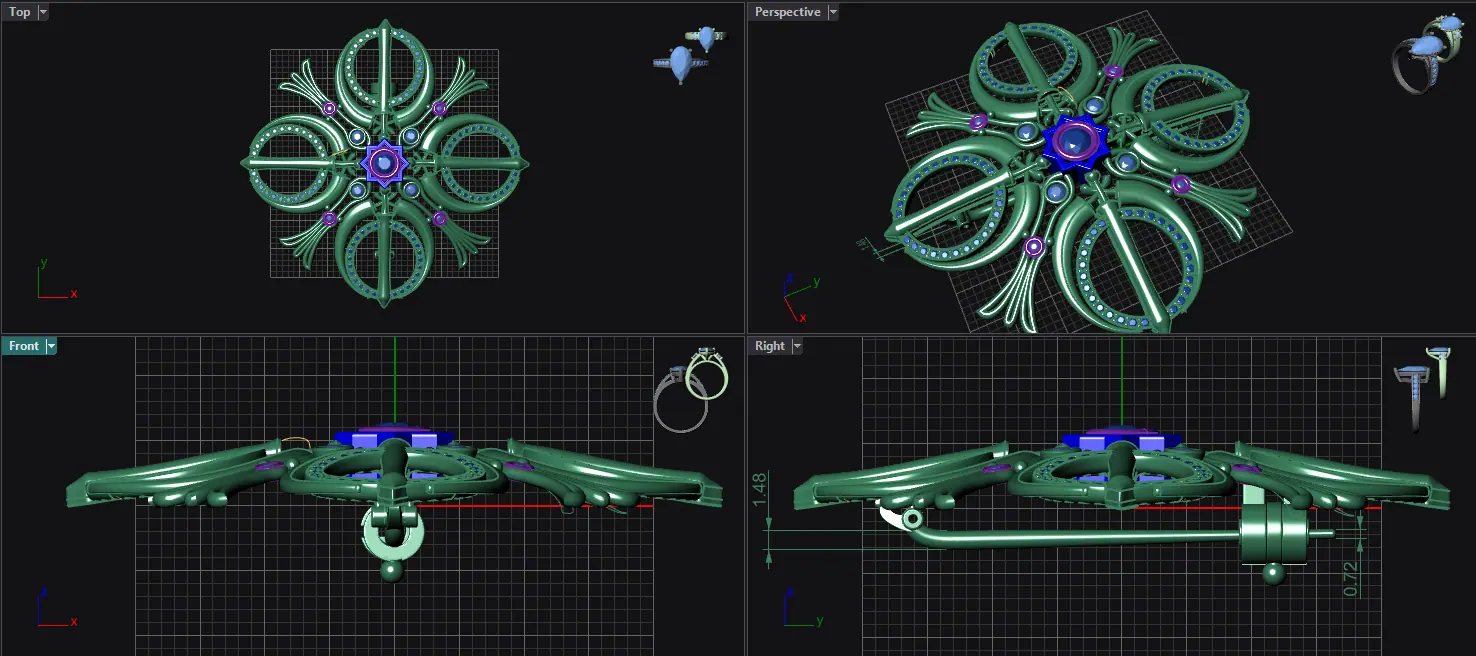Click the Top viewport title label
The image size is (1476, 656).
(x=20, y=12)
